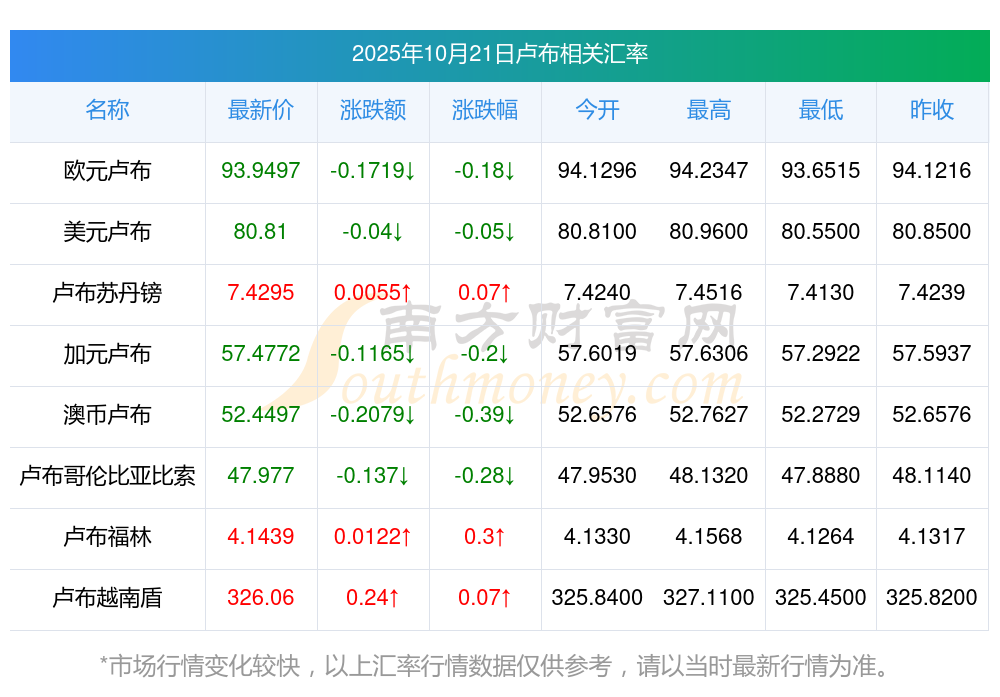Click the 最低 column header
The image size is (1000, 697).
(820, 110)
